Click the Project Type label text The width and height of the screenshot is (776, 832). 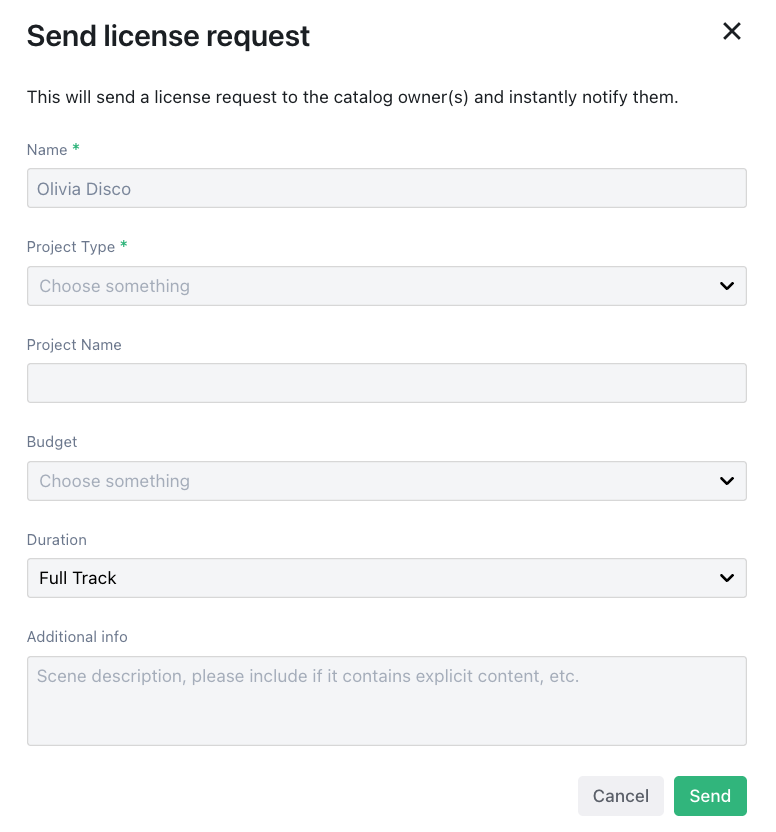click(x=71, y=247)
